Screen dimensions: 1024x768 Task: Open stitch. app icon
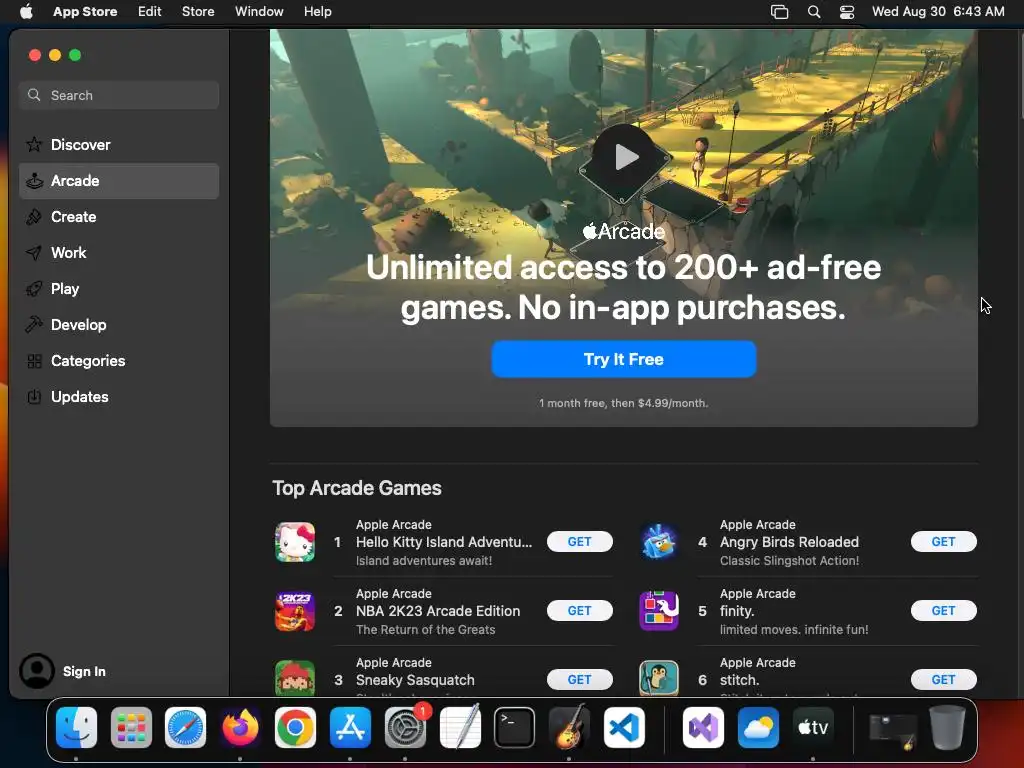point(659,678)
